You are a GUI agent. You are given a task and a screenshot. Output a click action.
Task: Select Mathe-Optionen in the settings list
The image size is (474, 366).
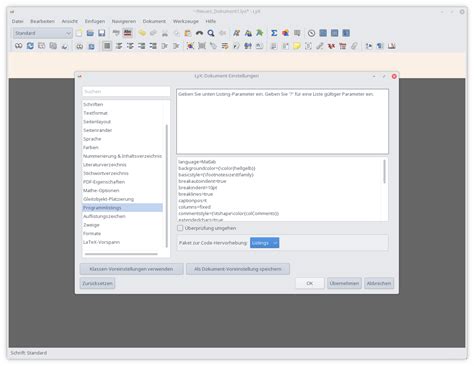point(122,191)
